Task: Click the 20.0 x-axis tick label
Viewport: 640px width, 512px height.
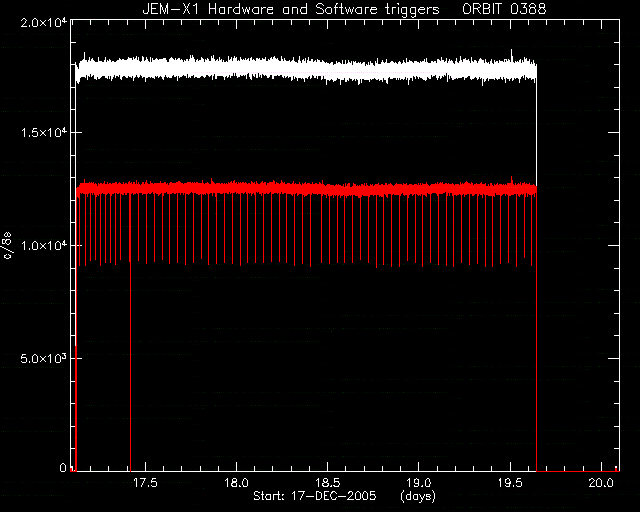Action: pyautogui.click(x=601, y=483)
